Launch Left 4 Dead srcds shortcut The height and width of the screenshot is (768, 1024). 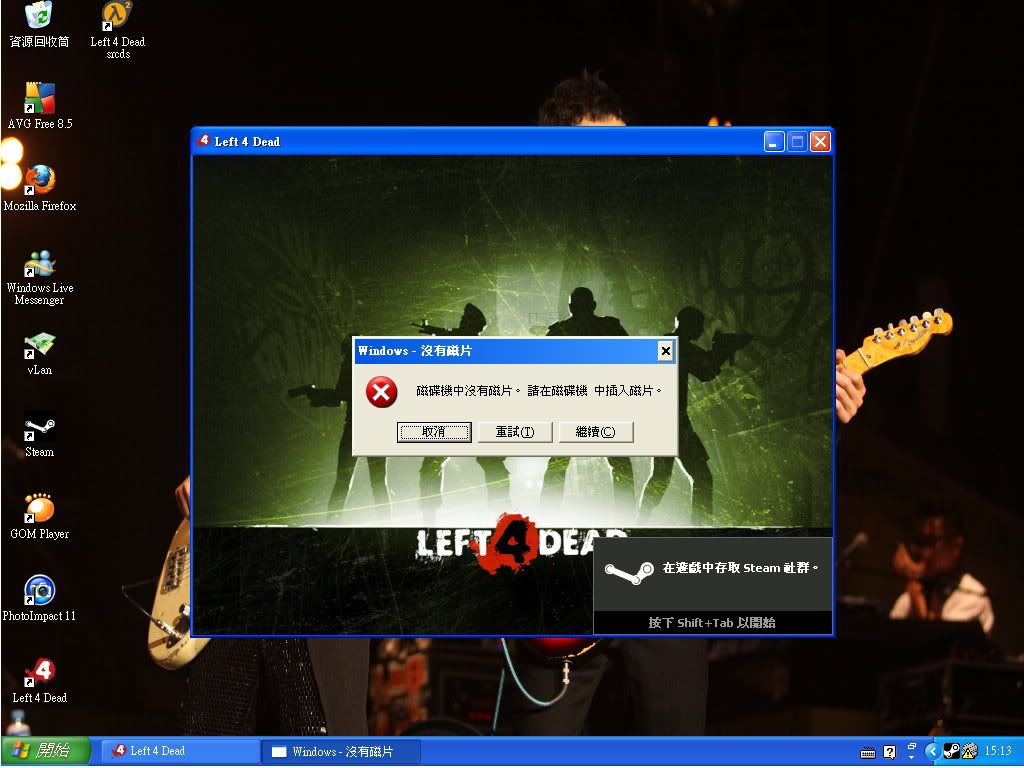point(117,17)
